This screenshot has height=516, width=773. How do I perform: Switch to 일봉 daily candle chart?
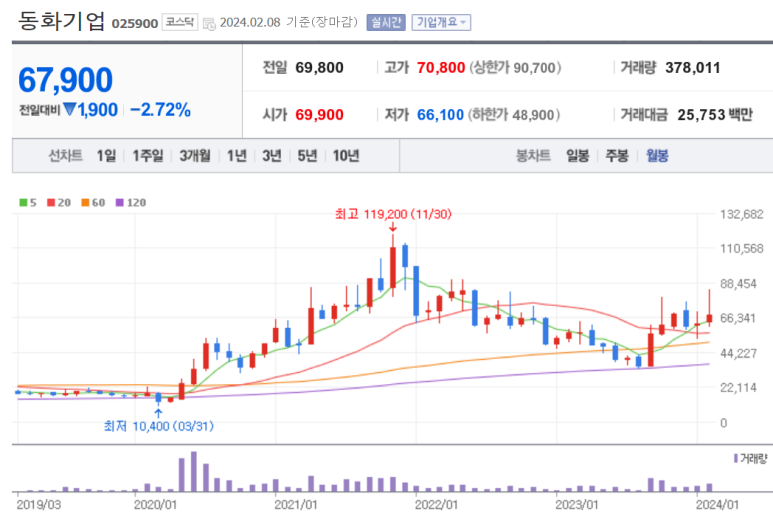pos(578,156)
